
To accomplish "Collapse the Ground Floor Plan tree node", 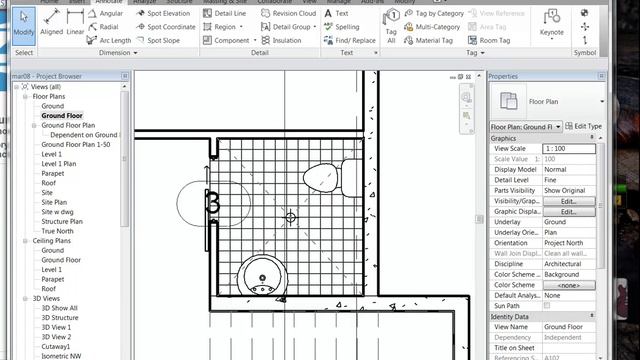I will pos(34,125).
